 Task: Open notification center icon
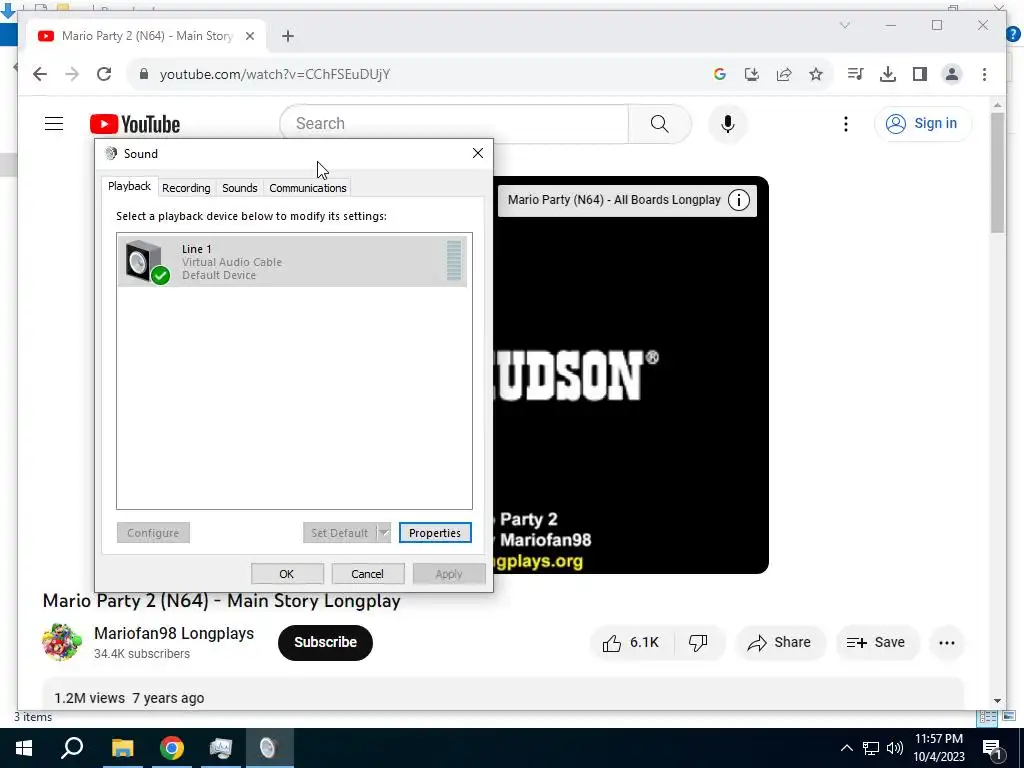click(992, 749)
